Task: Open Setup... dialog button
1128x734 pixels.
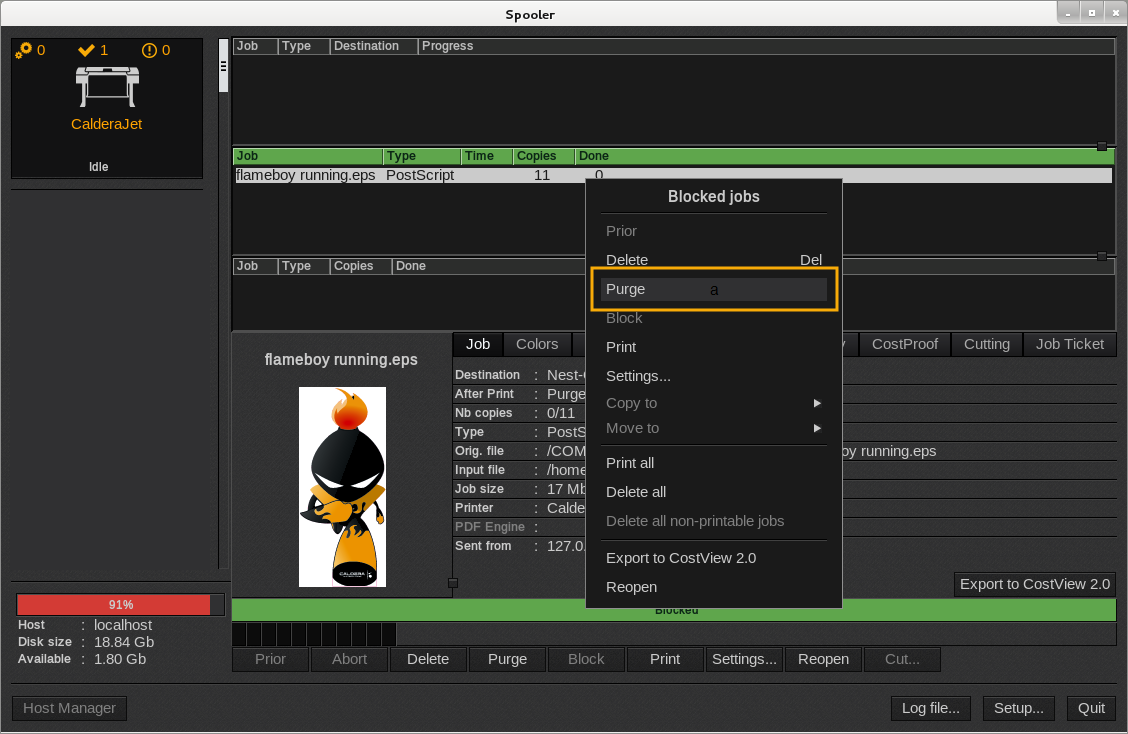Action: (x=1019, y=708)
